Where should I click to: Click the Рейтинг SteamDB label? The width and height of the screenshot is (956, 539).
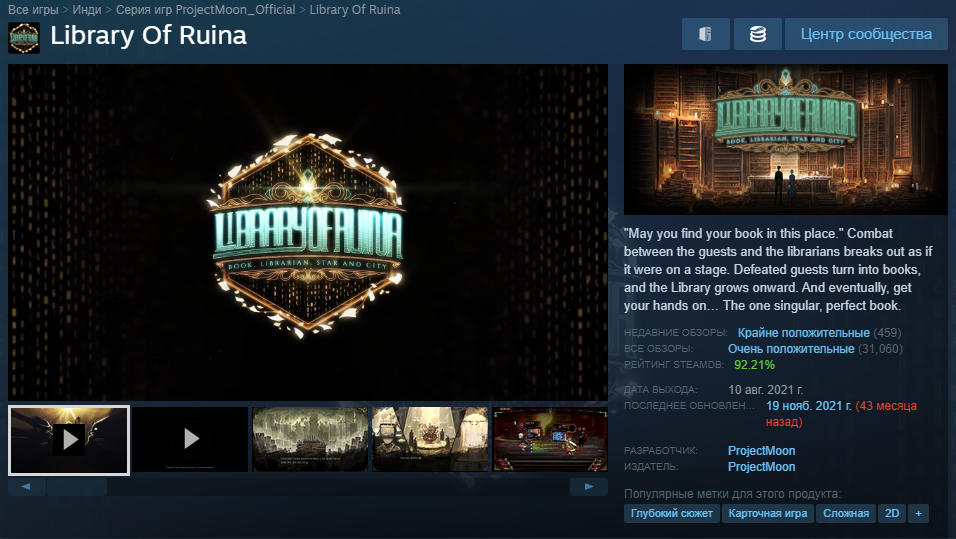[674, 365]
